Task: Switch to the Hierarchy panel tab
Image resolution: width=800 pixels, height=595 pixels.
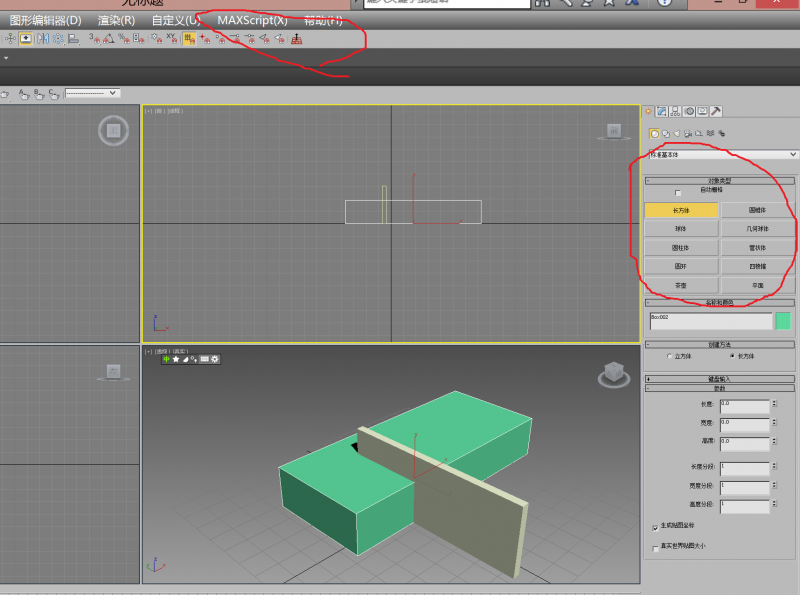Action: [675, 111]
